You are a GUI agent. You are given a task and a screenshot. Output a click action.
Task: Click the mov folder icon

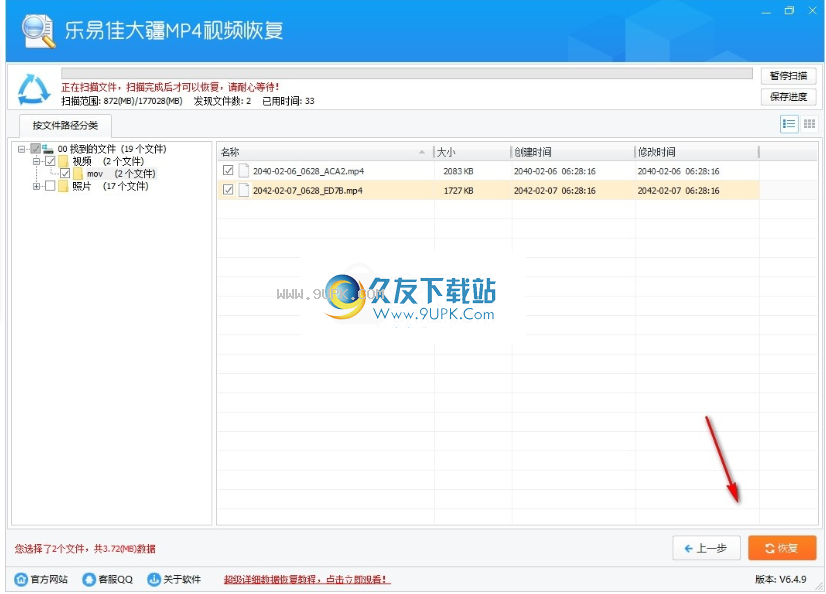coord(78,174)
